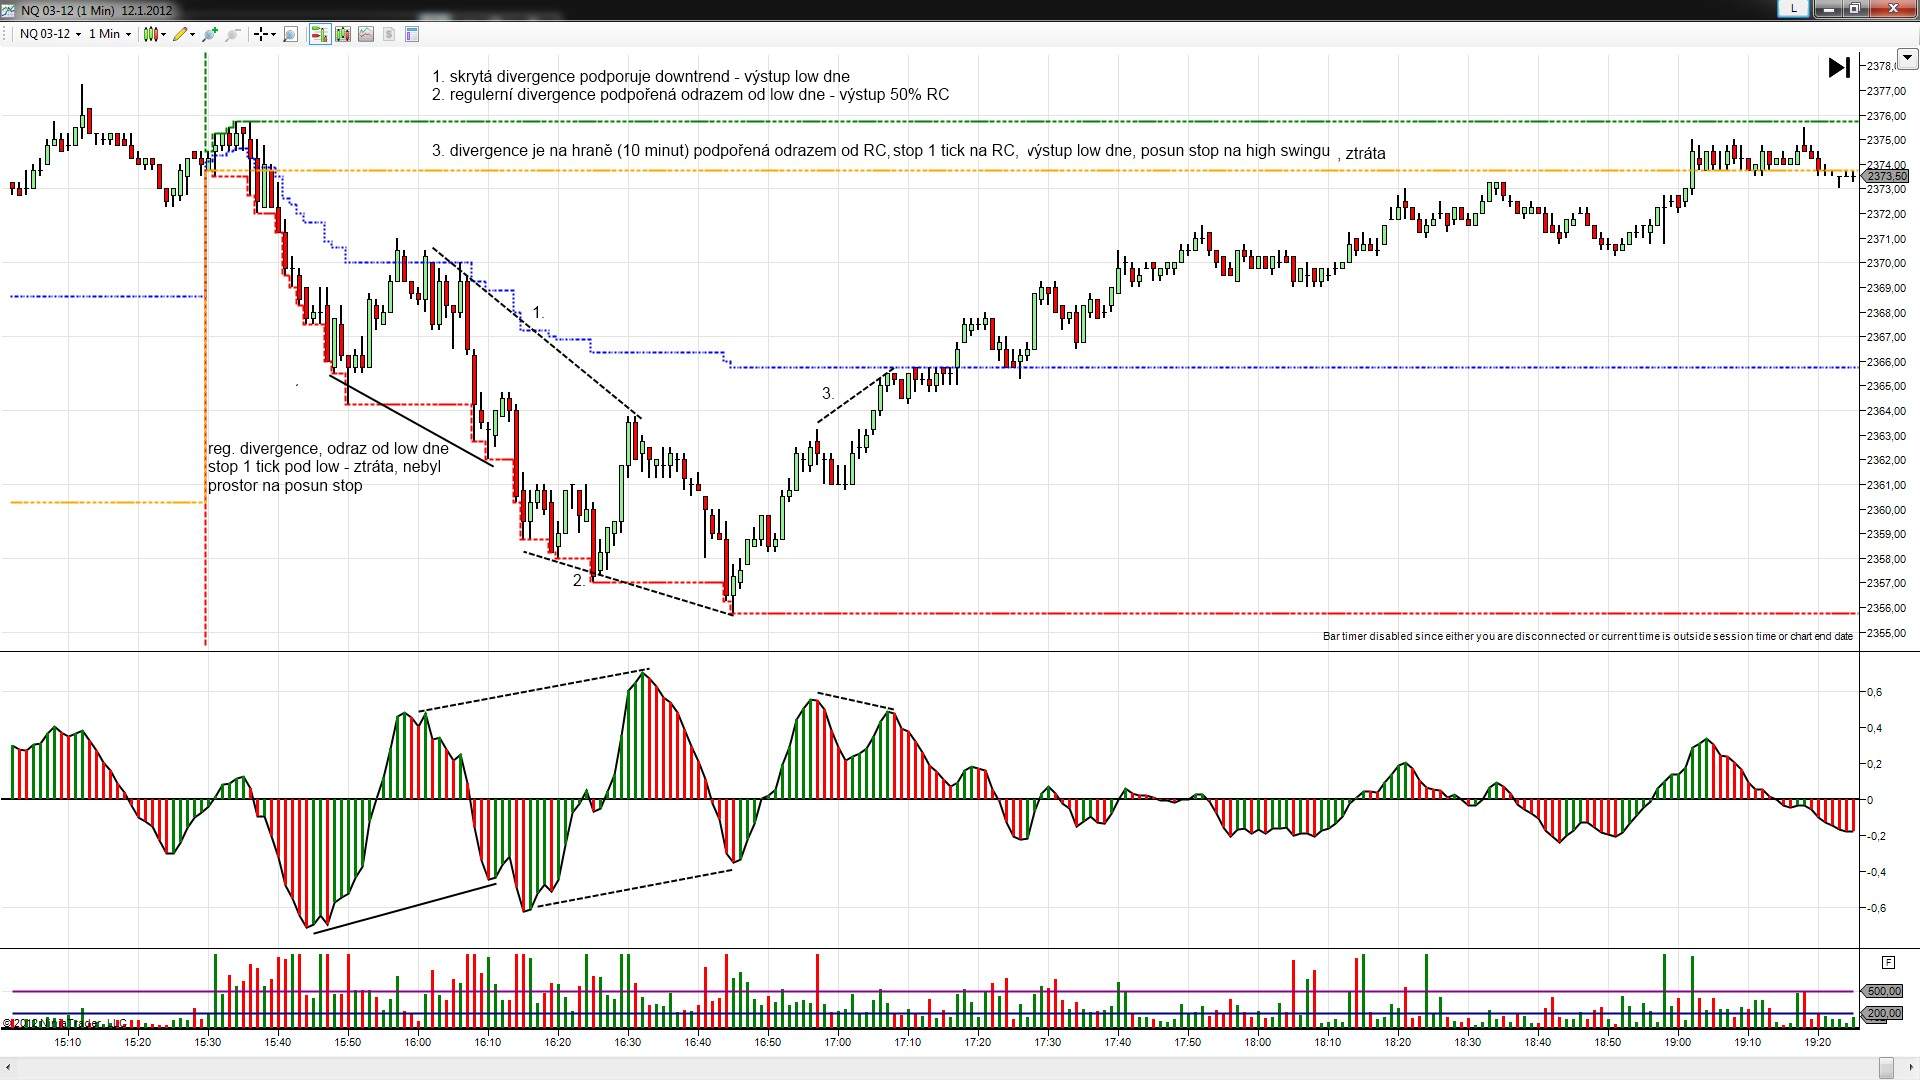Open the 1 Min interval dropdown

pyautogui.click(x=109, y=34)
